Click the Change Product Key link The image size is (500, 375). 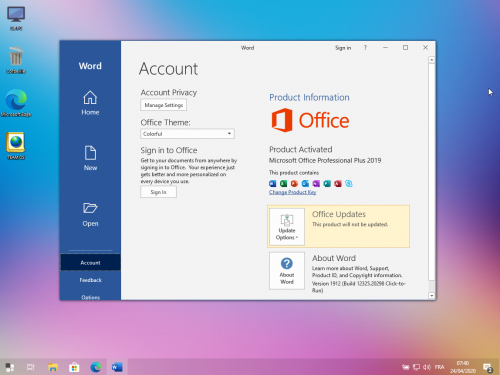292,192
